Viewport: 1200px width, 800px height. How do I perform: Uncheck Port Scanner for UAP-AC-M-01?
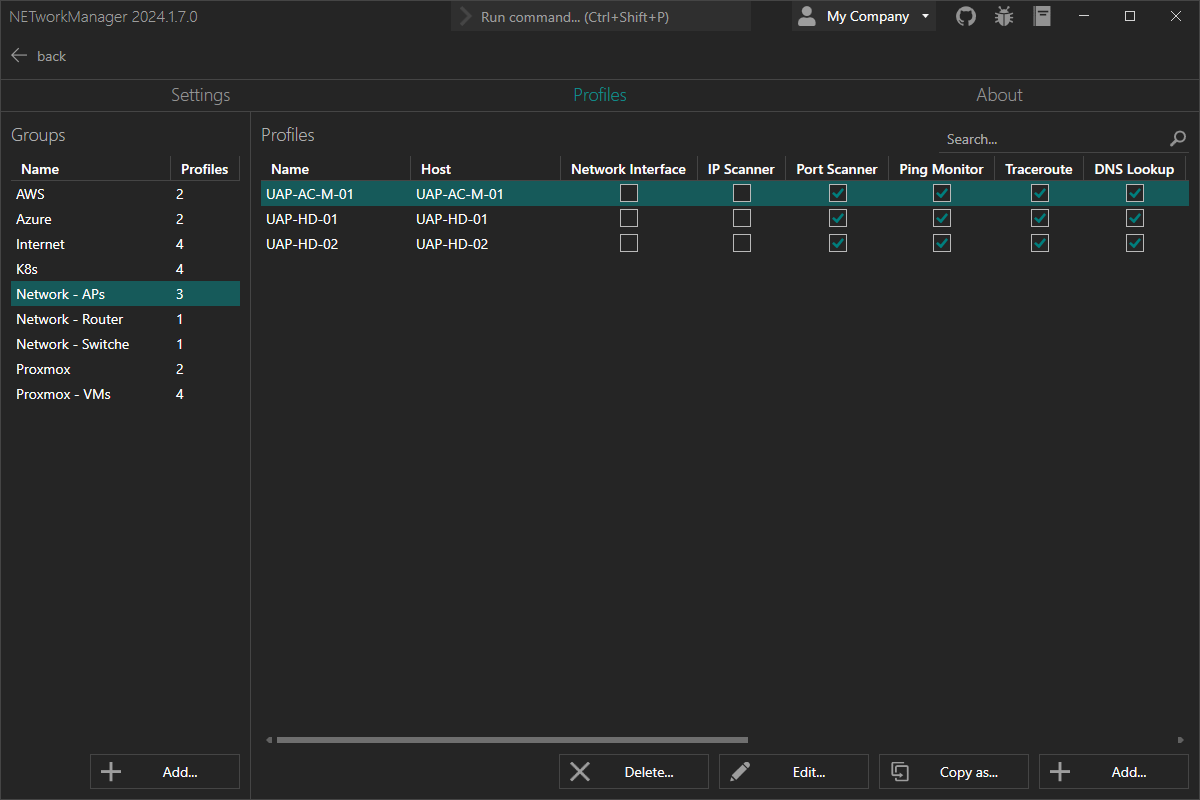click(837, 193)
